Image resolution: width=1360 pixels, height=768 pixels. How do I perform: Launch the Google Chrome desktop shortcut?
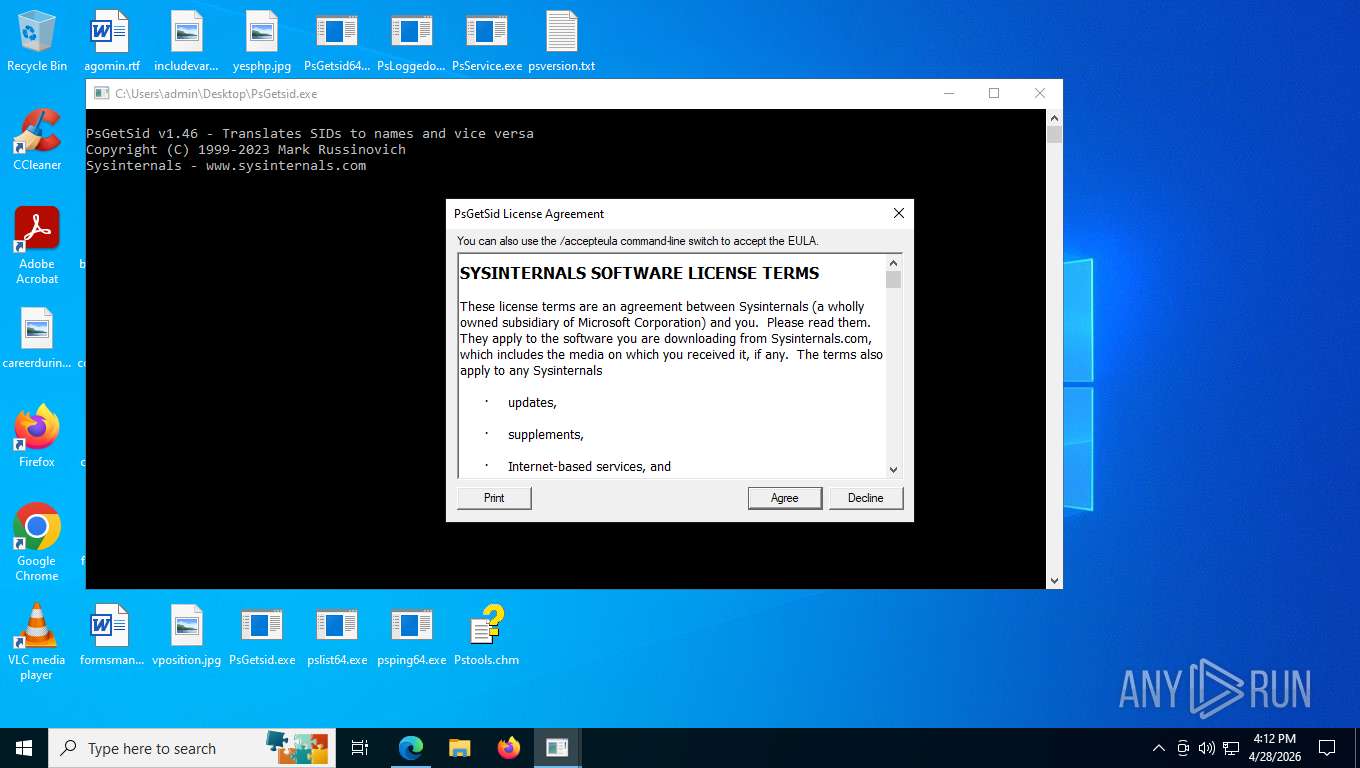point(37,542)
